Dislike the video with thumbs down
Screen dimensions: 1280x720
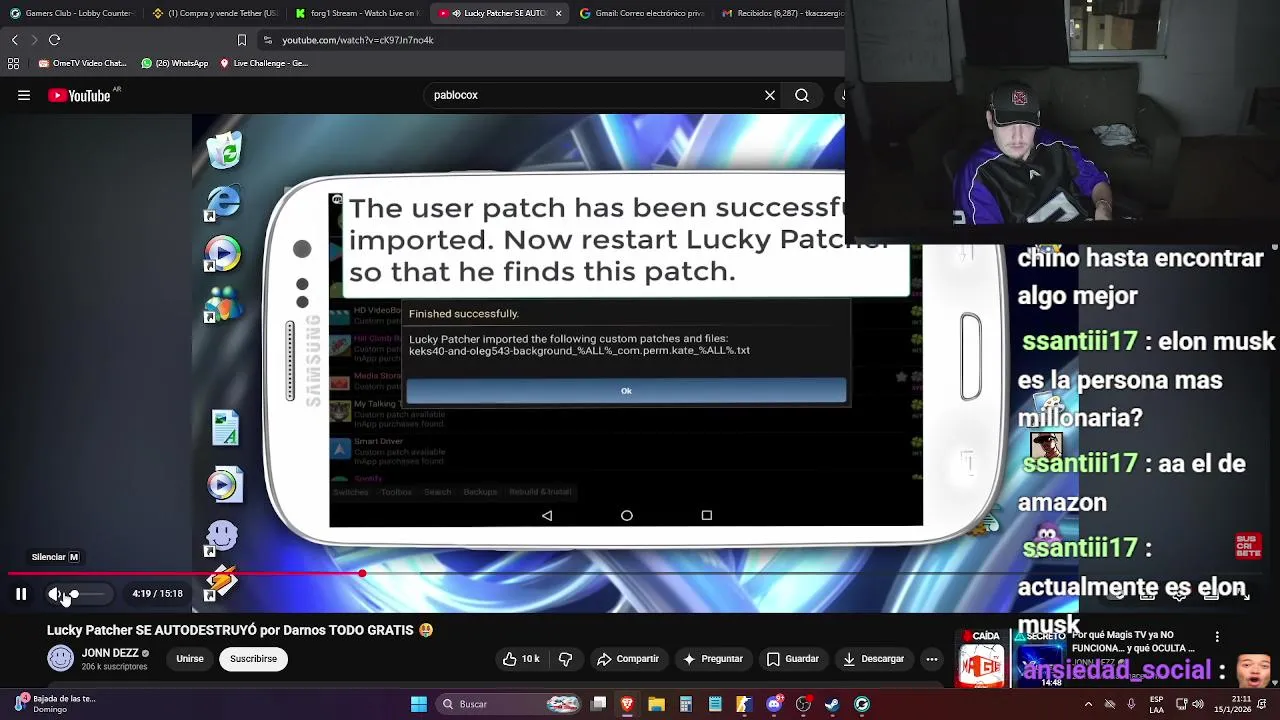click(x=565, y=659)
